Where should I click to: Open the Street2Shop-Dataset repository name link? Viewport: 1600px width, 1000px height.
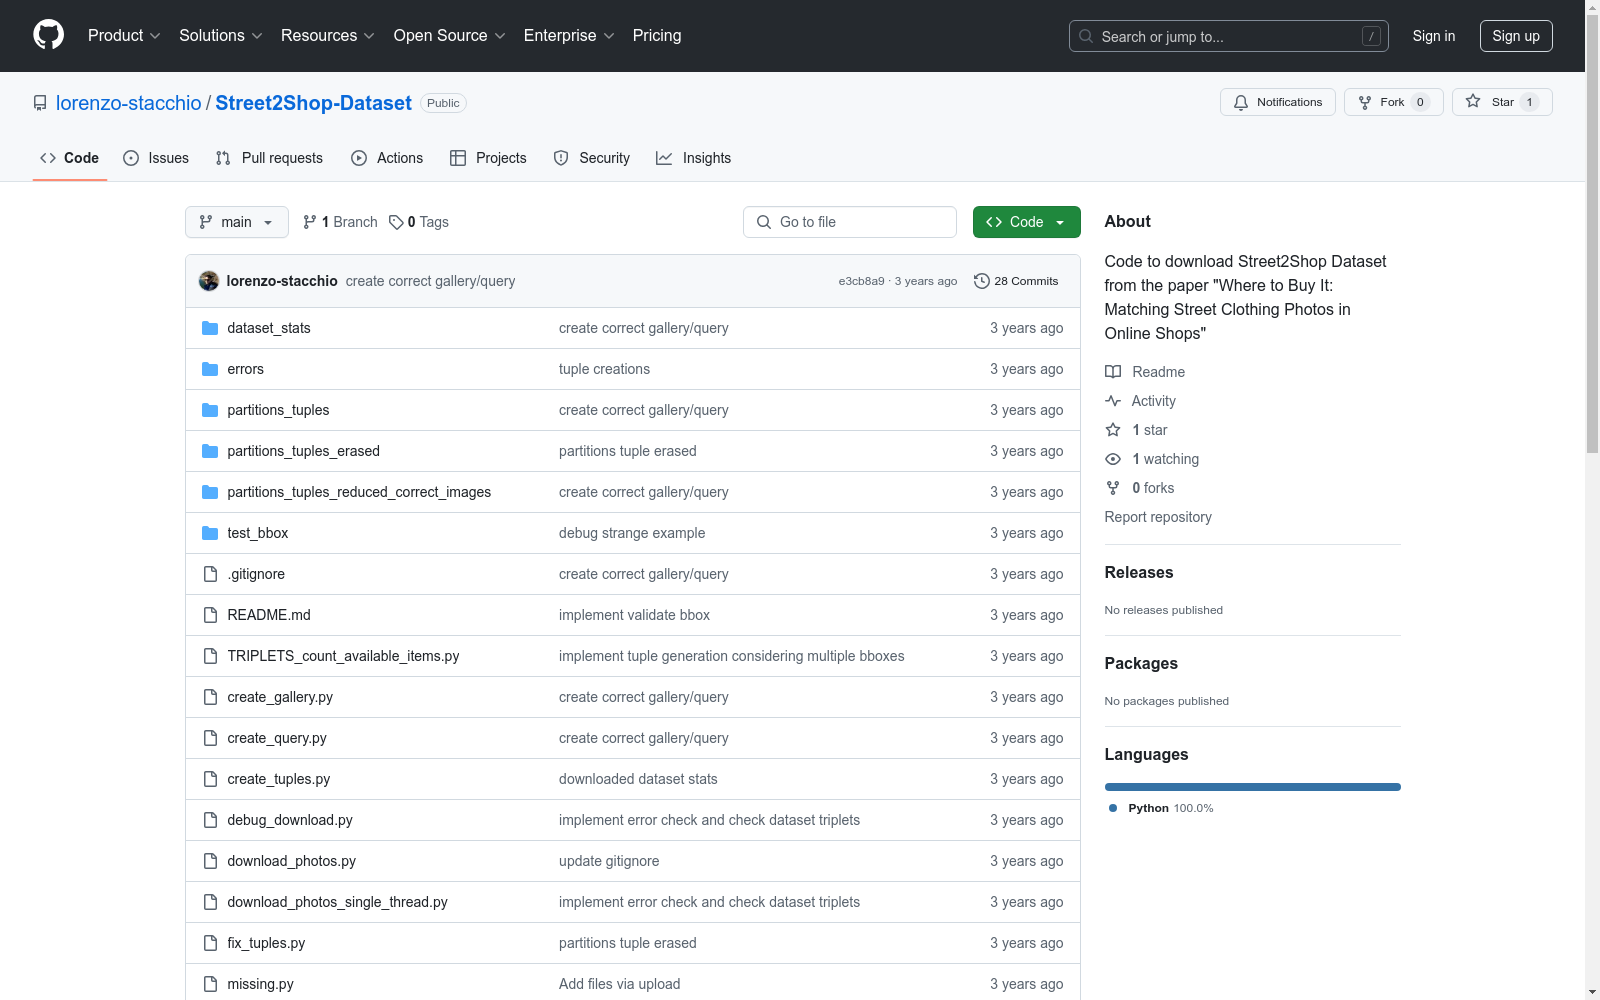[x=314, y=103]
